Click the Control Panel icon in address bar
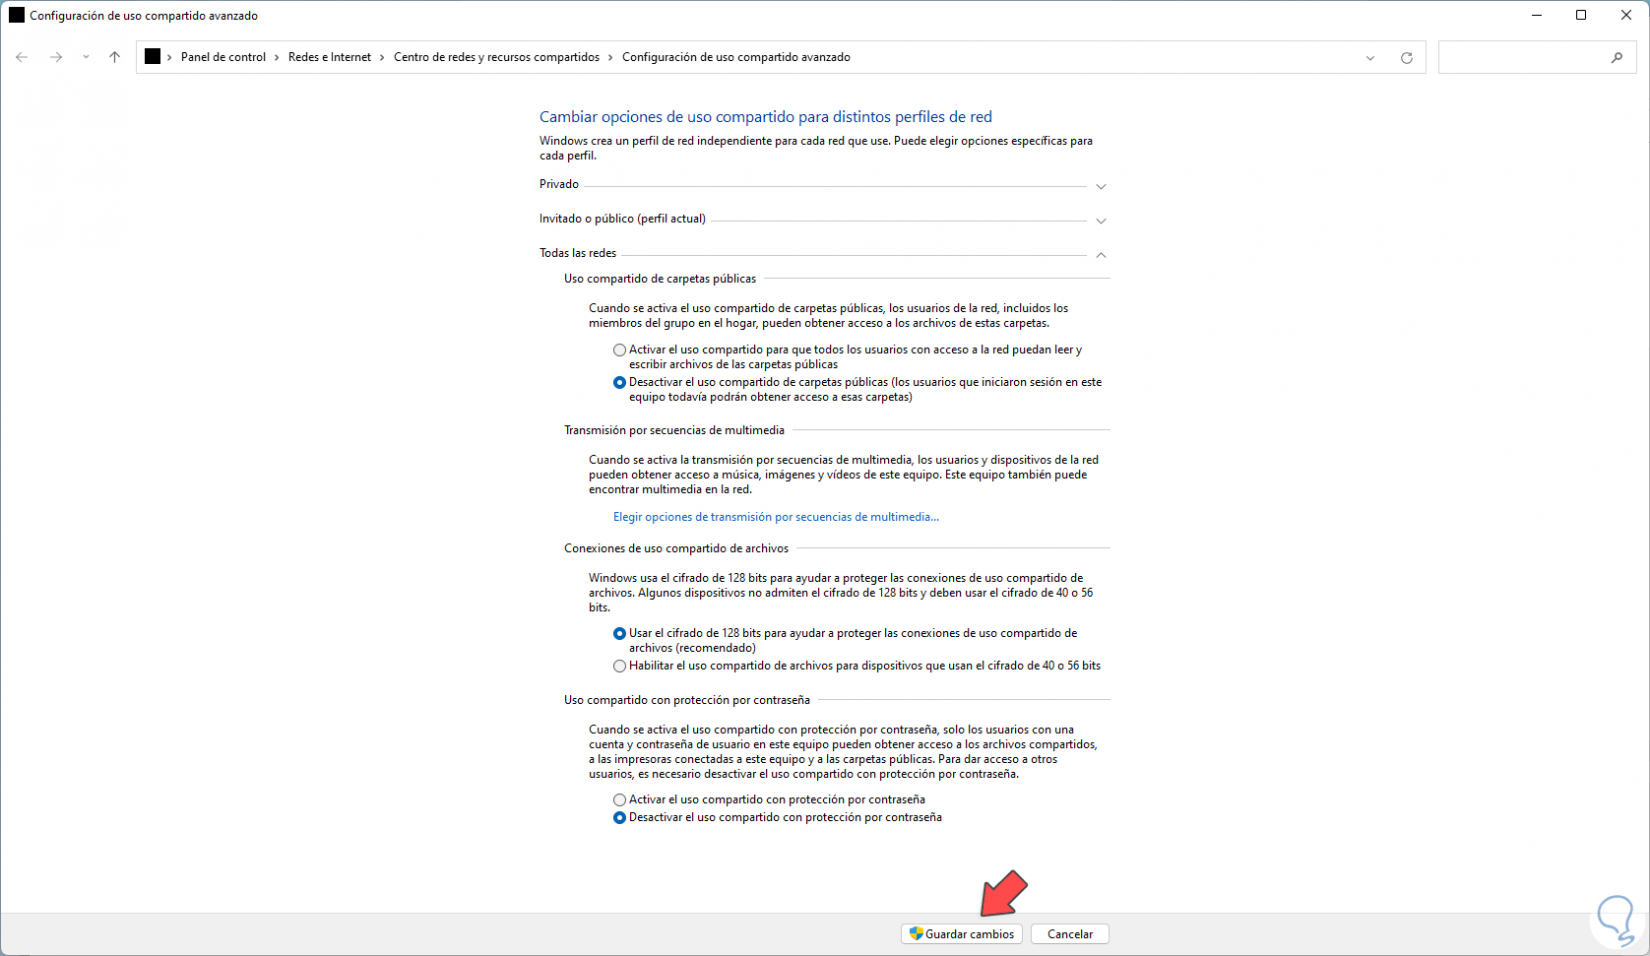 152,57
